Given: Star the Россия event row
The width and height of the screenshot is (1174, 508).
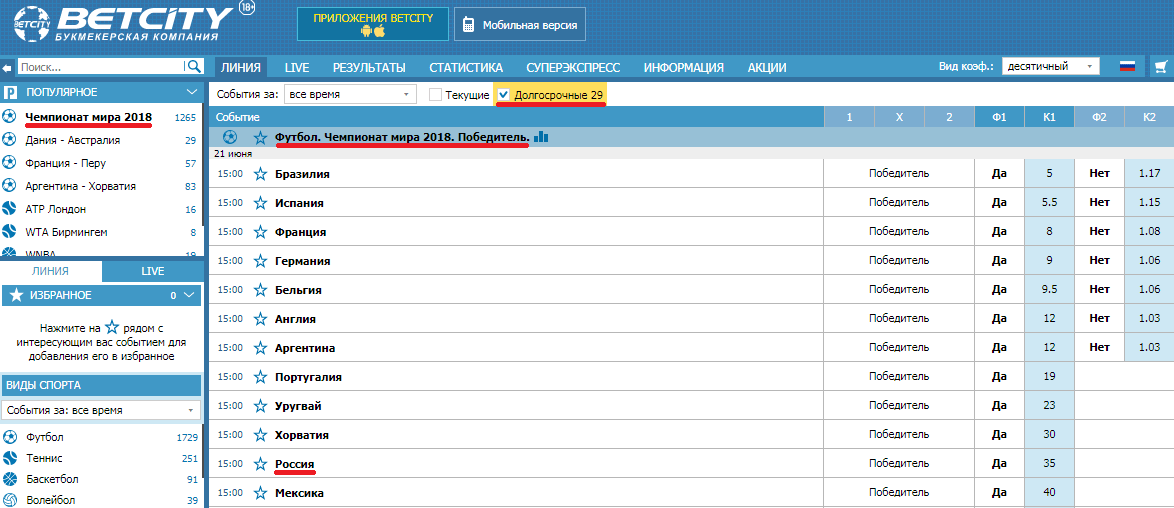Looking at the screenshot, I should tap(260, 464).
